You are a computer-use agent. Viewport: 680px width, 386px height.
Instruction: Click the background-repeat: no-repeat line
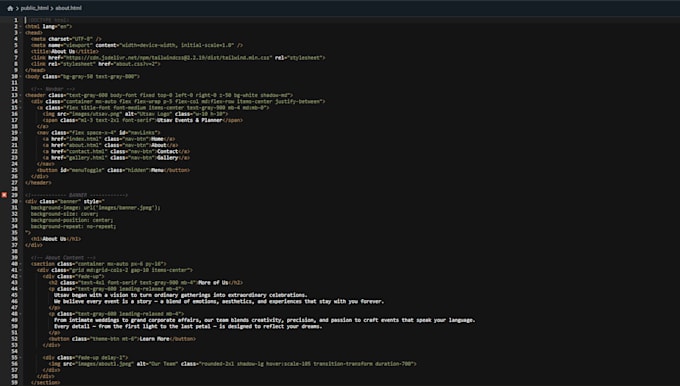pos(73,226)
